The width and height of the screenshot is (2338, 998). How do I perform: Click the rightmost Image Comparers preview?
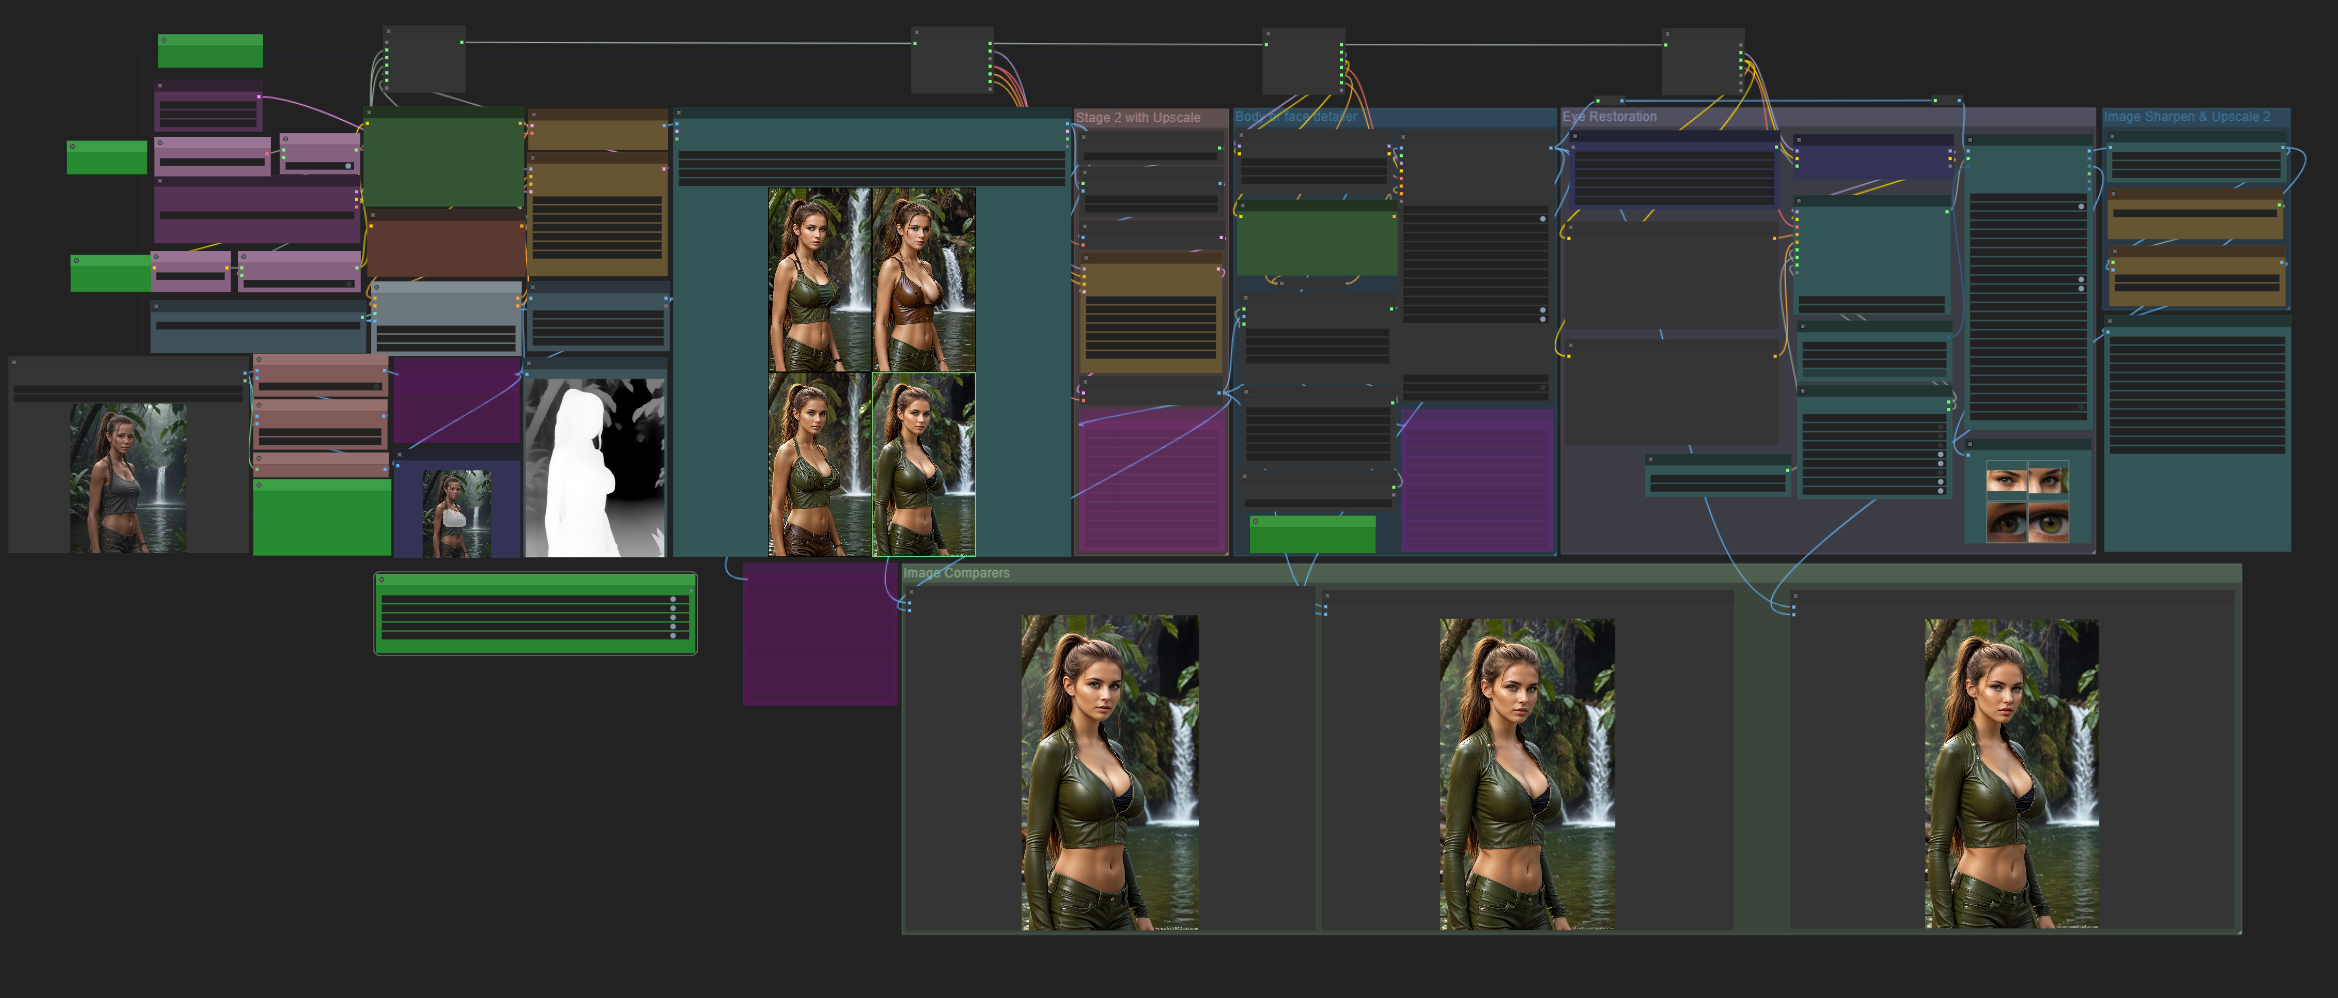[x=2011, y=773]
